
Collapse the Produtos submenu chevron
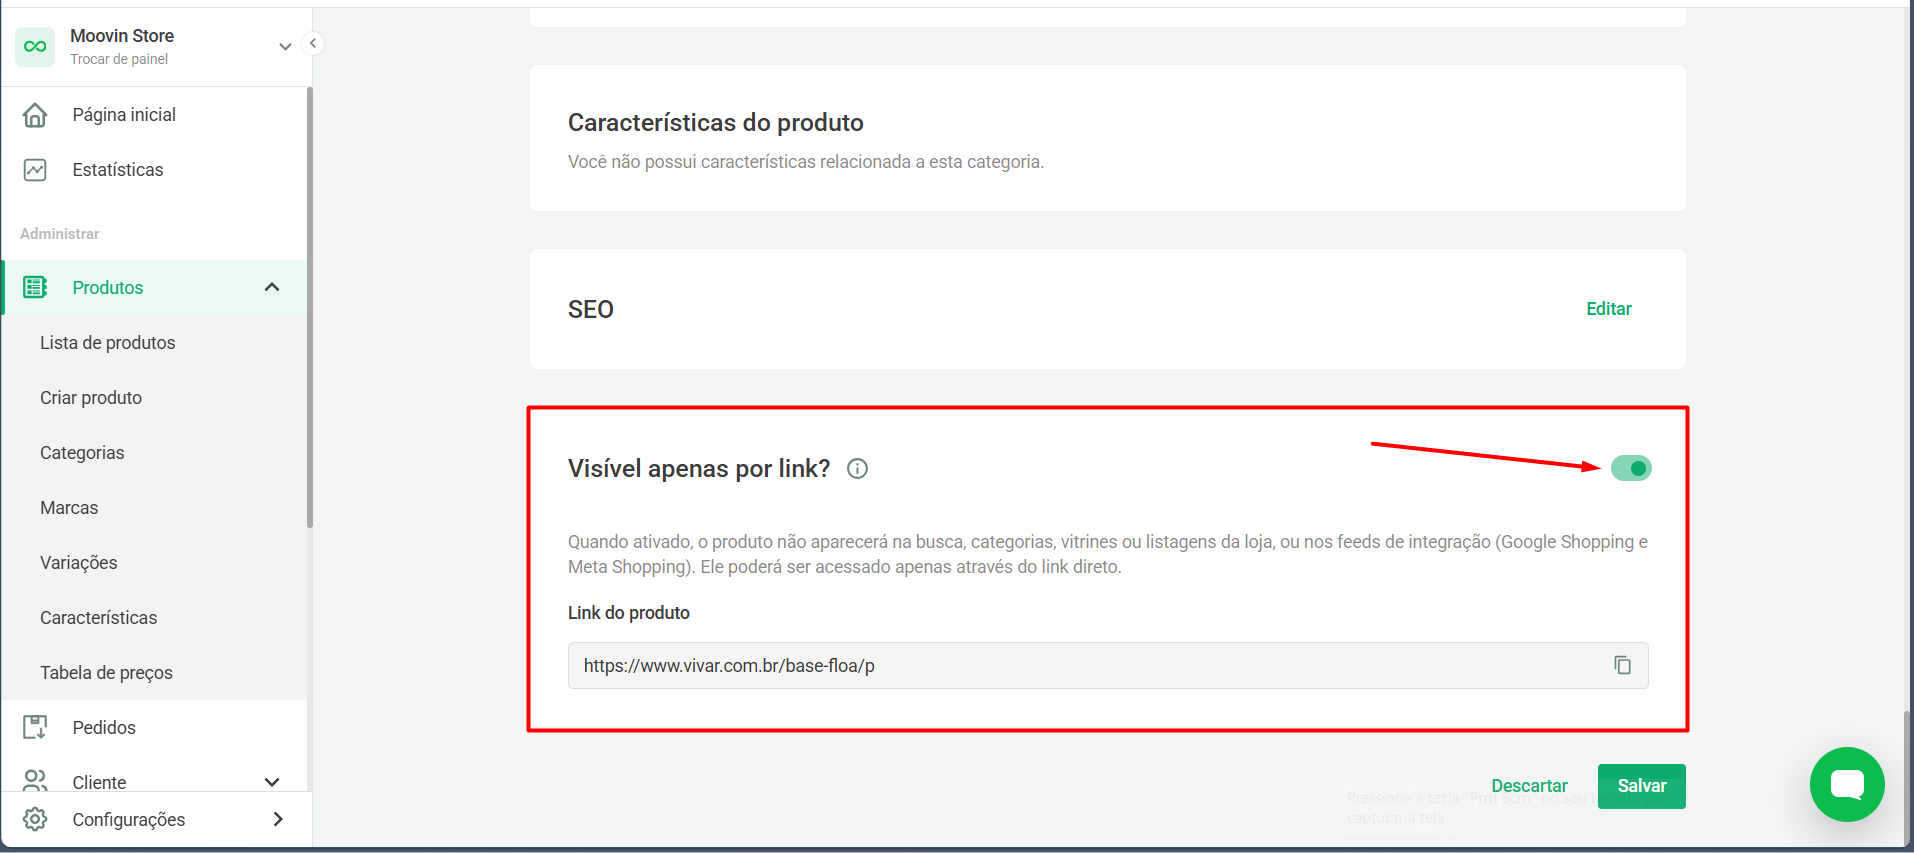272,287
